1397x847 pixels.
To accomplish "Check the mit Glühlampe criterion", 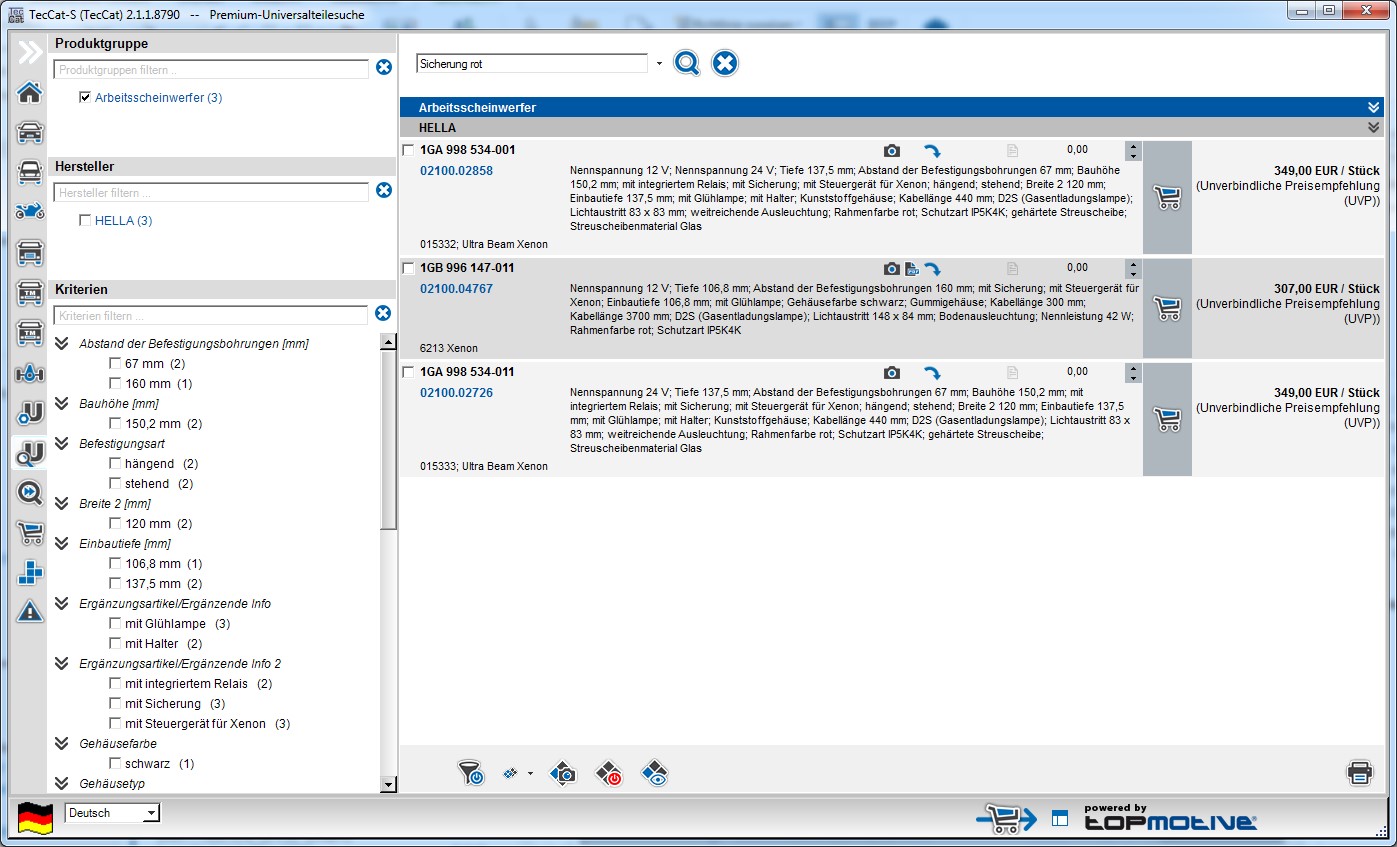I will 116,623.
